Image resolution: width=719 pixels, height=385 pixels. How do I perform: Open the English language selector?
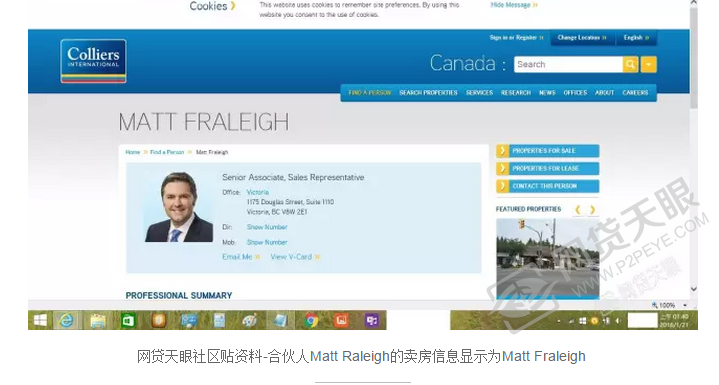[636, 38]
